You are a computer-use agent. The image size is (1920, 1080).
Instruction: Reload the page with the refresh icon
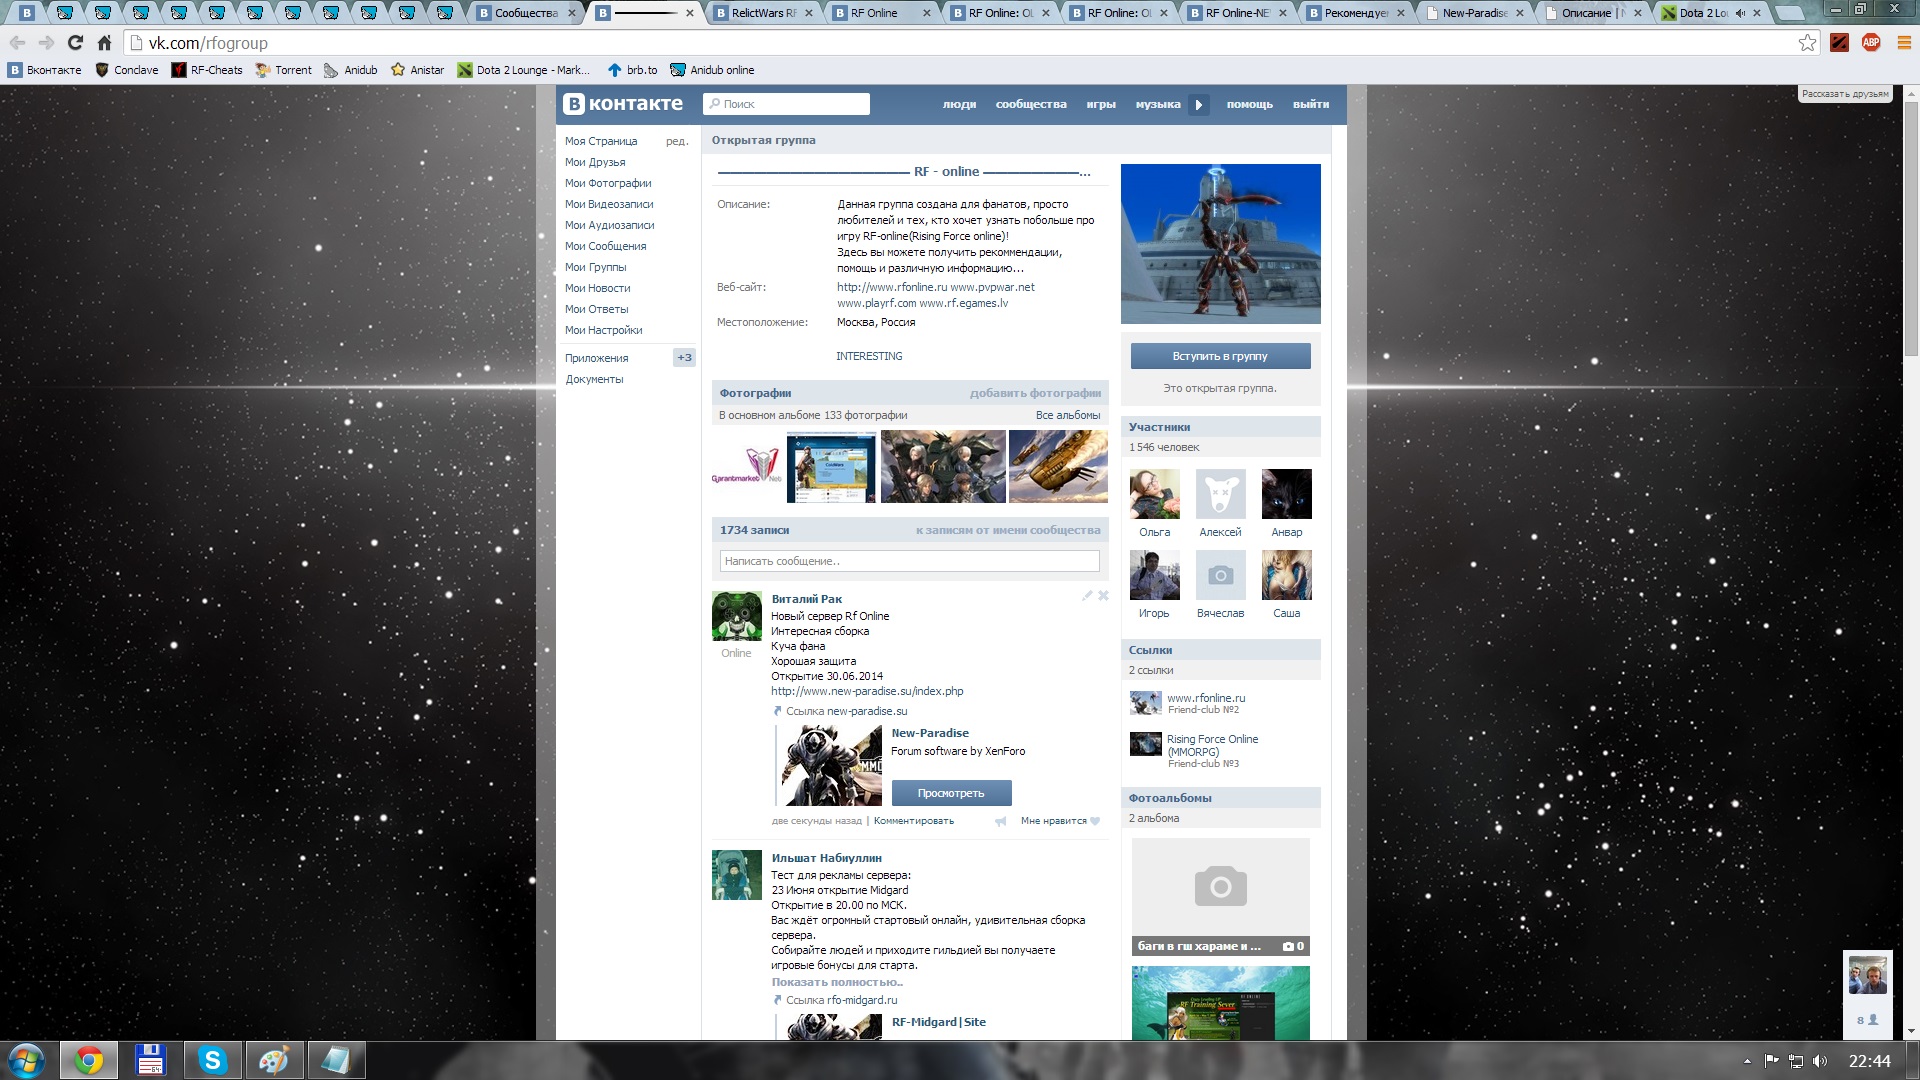click(75, 43)
